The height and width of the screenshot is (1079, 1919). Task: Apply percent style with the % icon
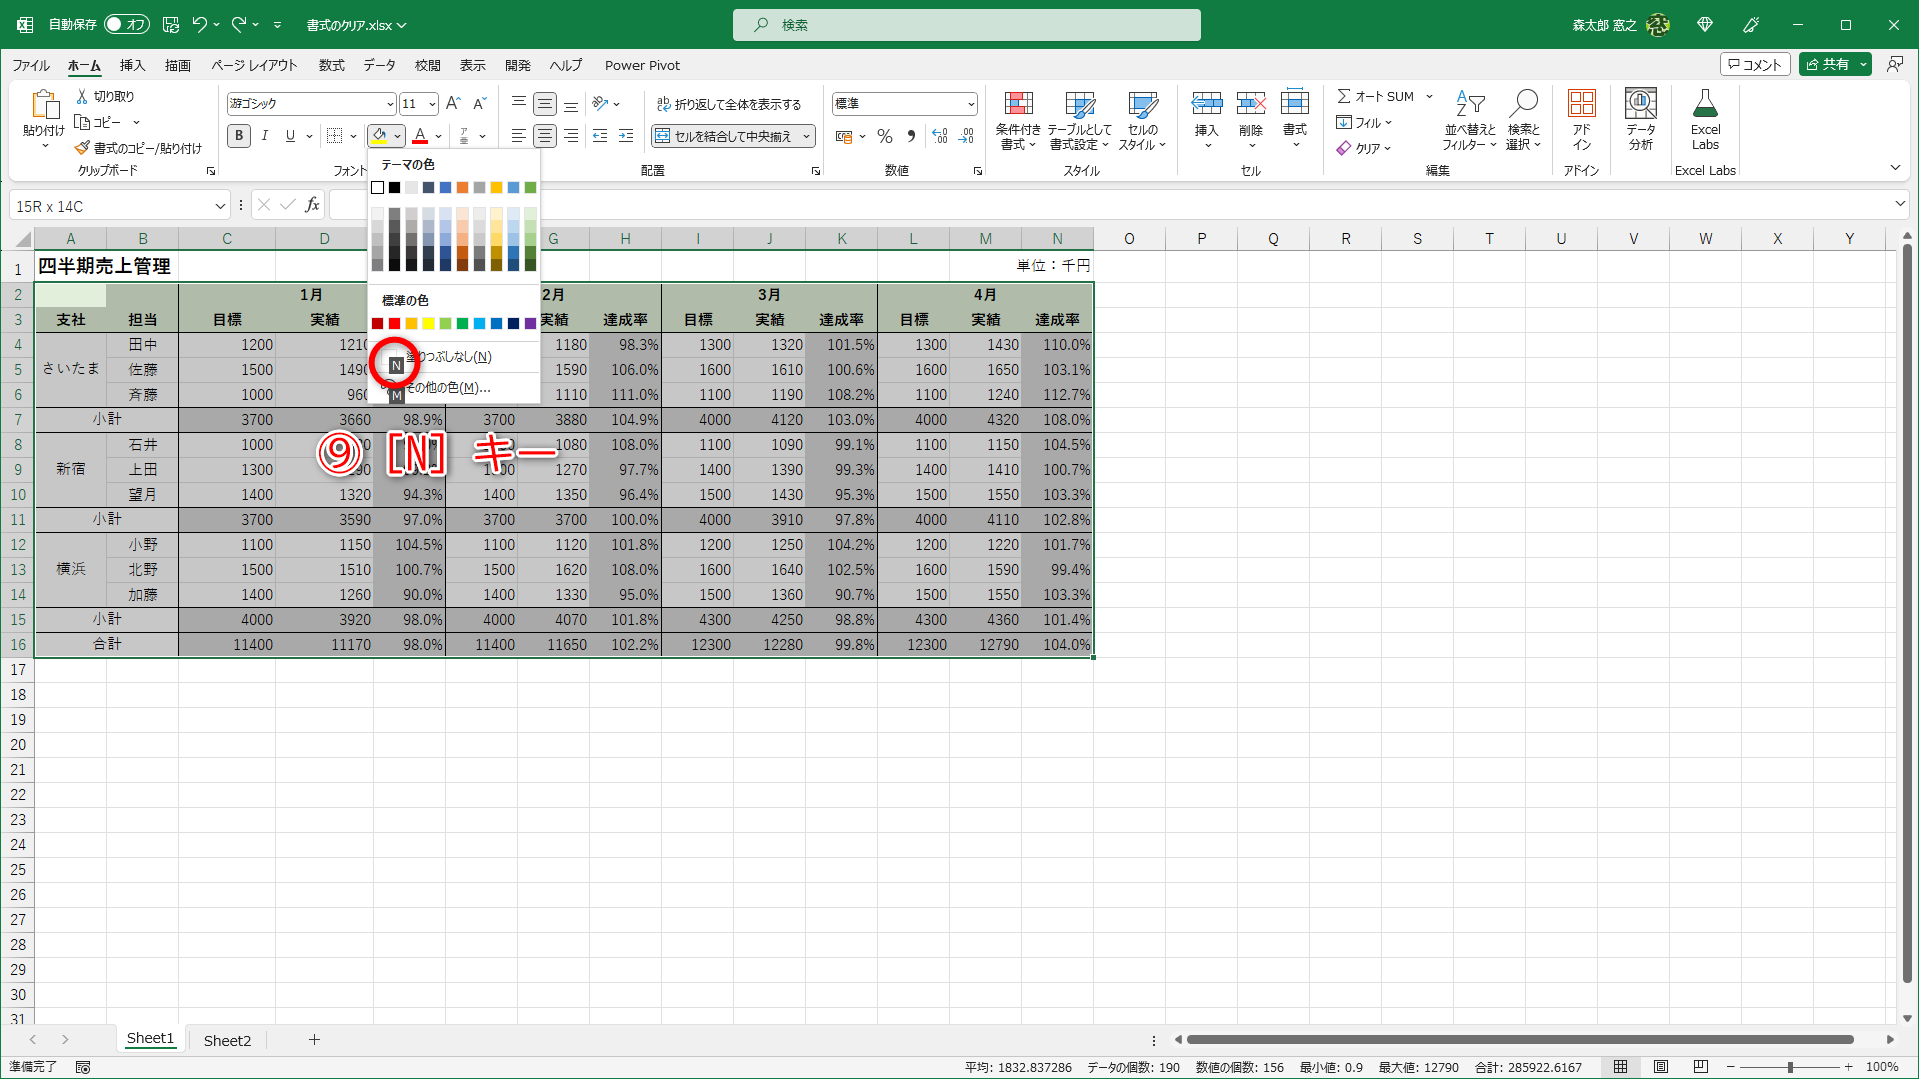click(885, 136)
